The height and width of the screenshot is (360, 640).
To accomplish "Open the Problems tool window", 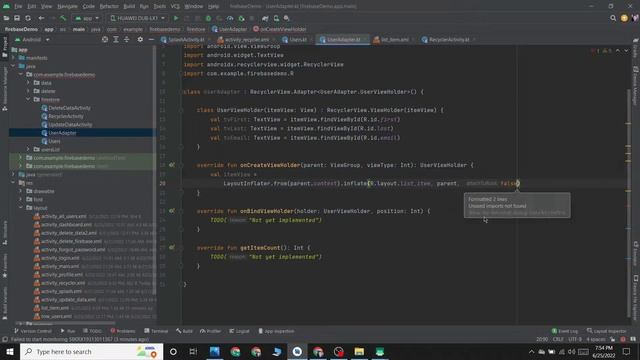I will pos(123,331).
